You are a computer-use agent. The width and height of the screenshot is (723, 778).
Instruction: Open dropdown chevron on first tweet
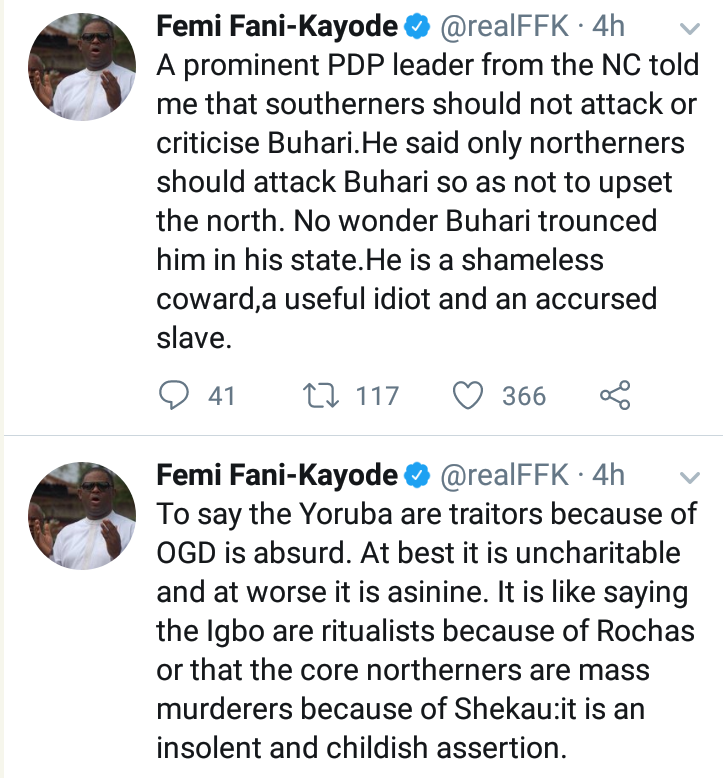pyautogui.click(x=690, y=29)
